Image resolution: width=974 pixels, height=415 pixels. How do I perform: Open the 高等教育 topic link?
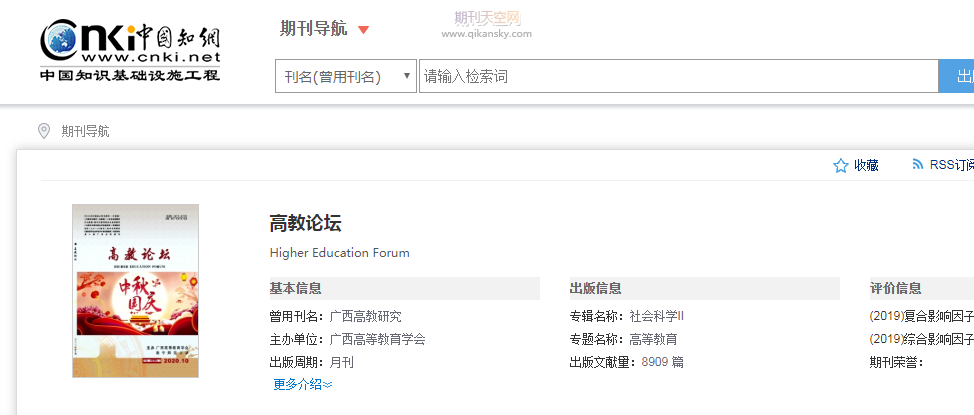pyautogui.click(x=653, y=339)
